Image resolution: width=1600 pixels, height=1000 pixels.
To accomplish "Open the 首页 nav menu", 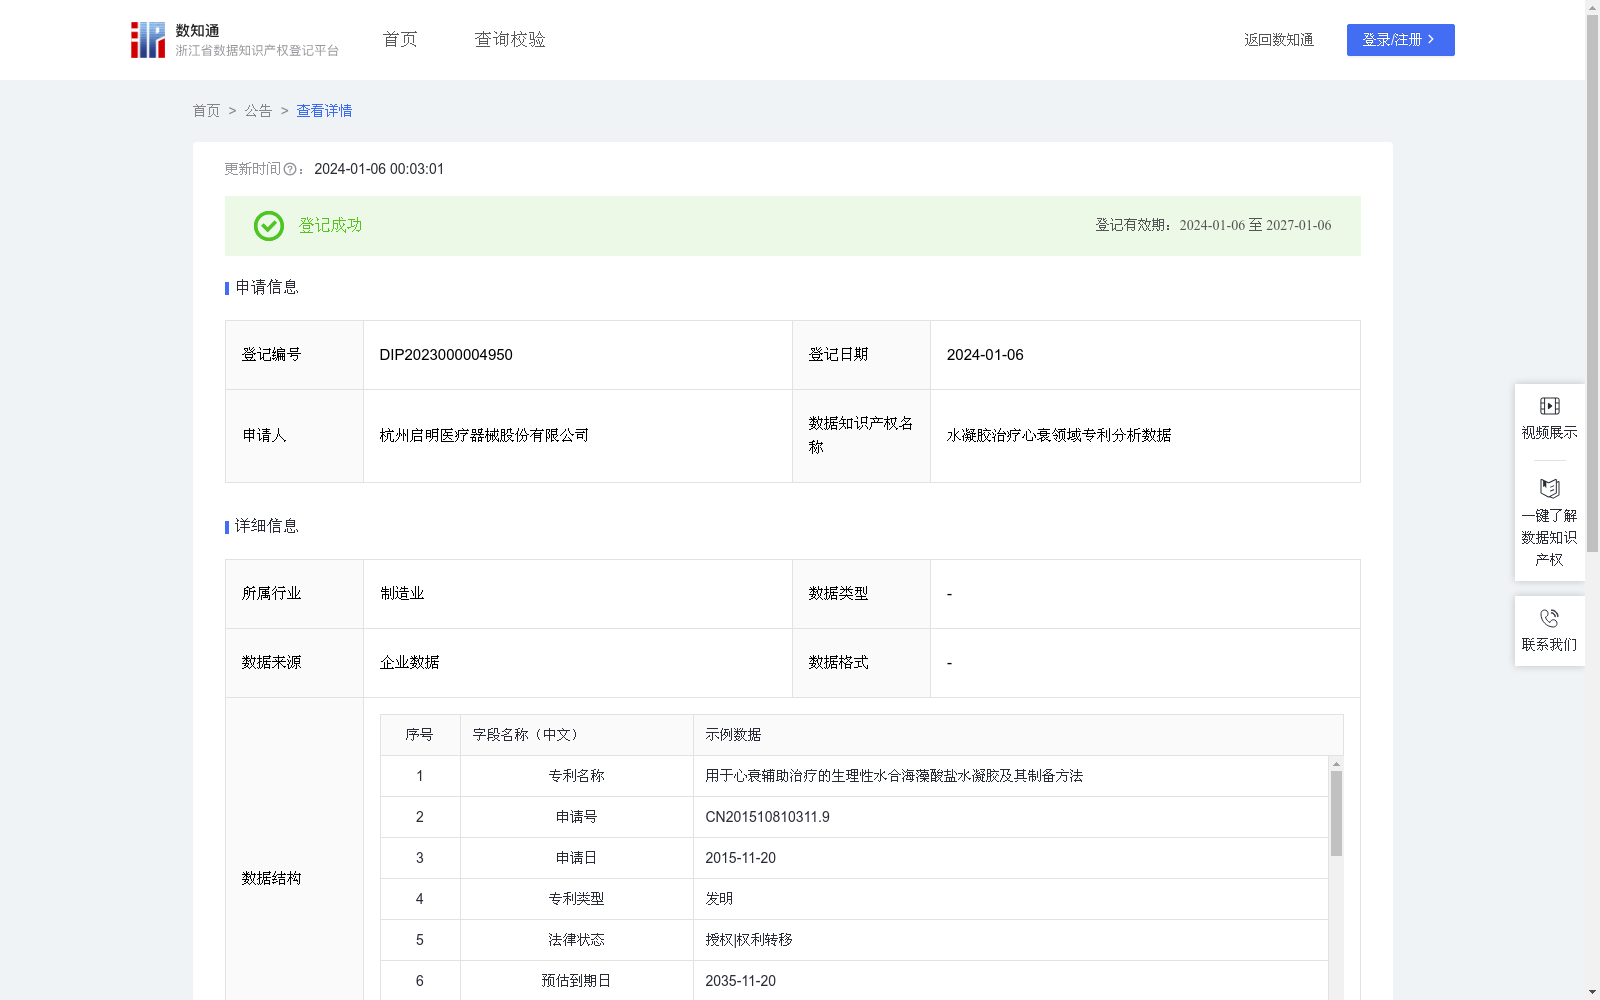I will pos(400,40).
